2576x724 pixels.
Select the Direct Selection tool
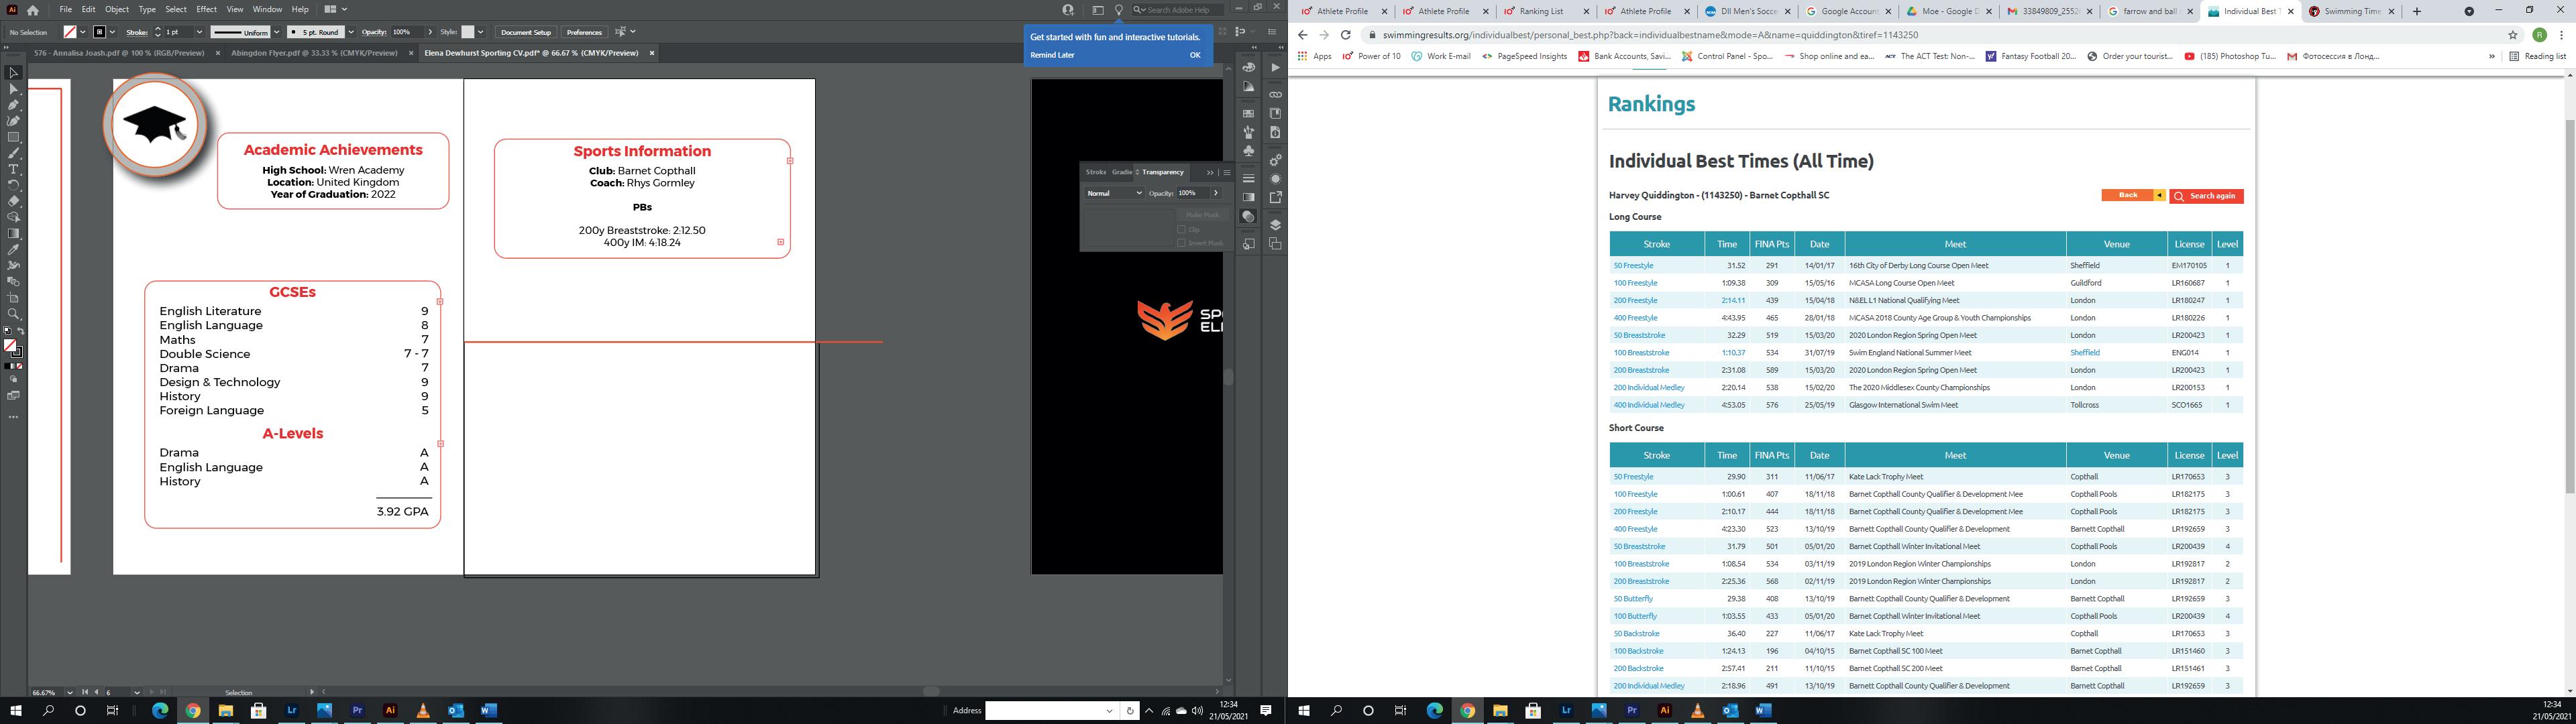(13, 89)
